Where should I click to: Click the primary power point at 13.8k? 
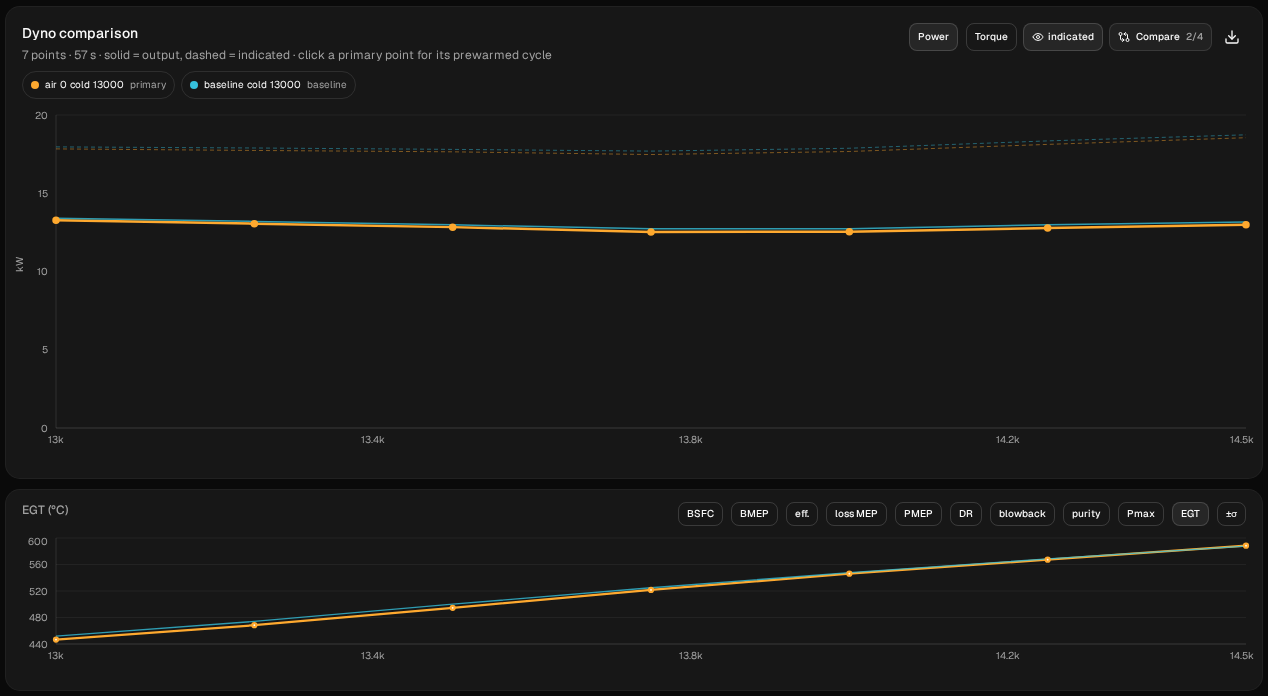point(651,232)
